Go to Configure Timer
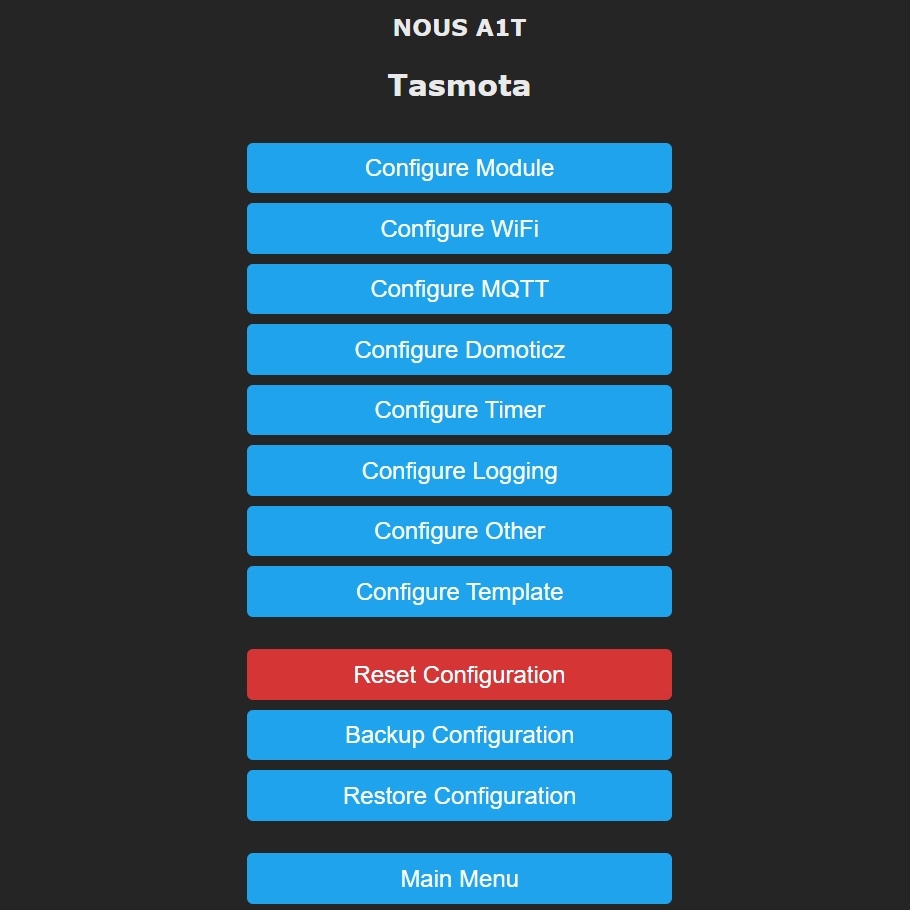 click(x=459, y=410)
